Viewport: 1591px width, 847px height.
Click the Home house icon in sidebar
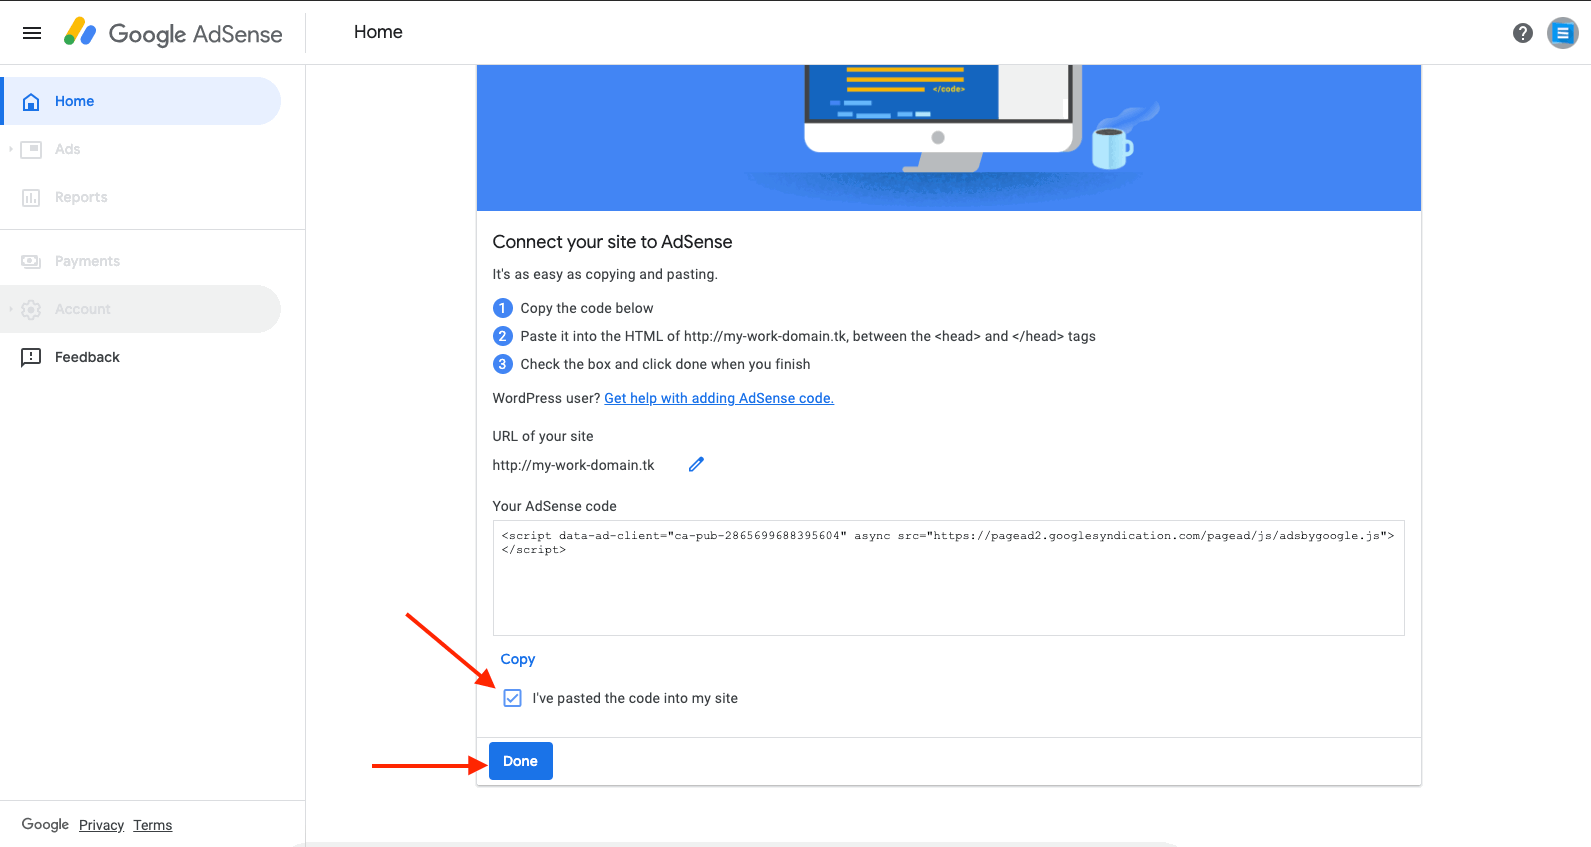coord(31,101)
